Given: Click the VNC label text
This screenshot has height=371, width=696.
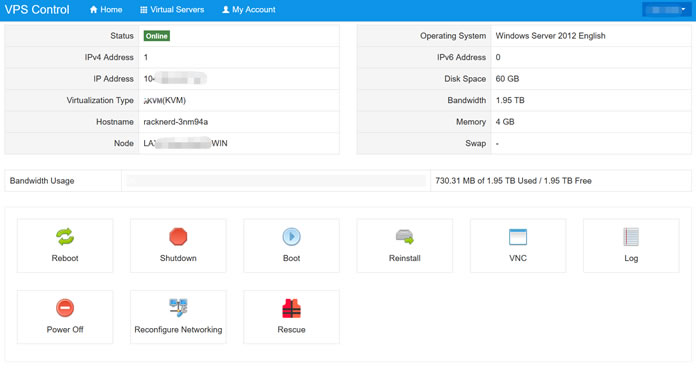Looking at the screenshot, I should [x=518, y=258].
